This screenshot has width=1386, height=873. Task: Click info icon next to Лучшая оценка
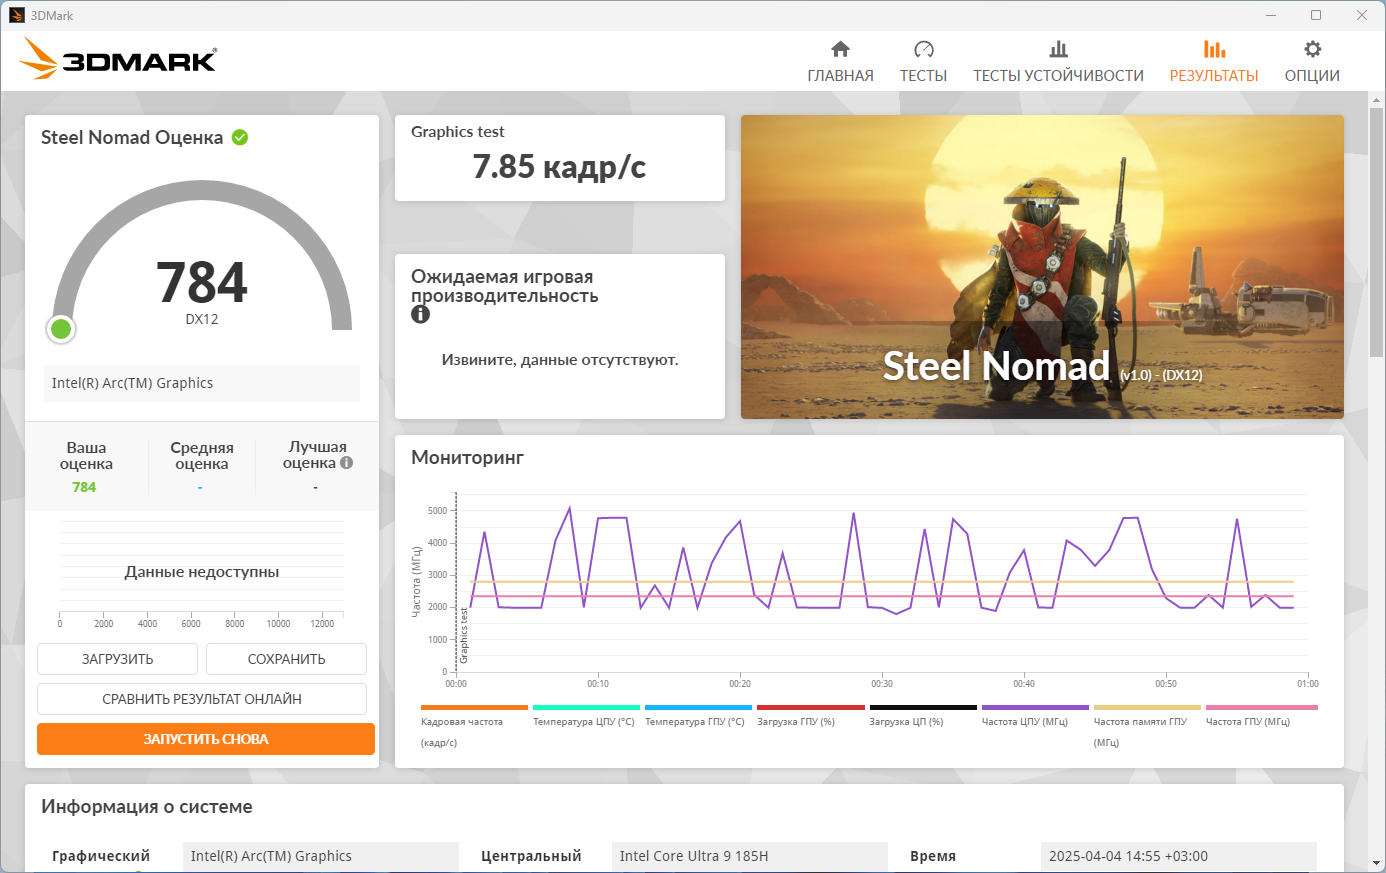[346, 463]
